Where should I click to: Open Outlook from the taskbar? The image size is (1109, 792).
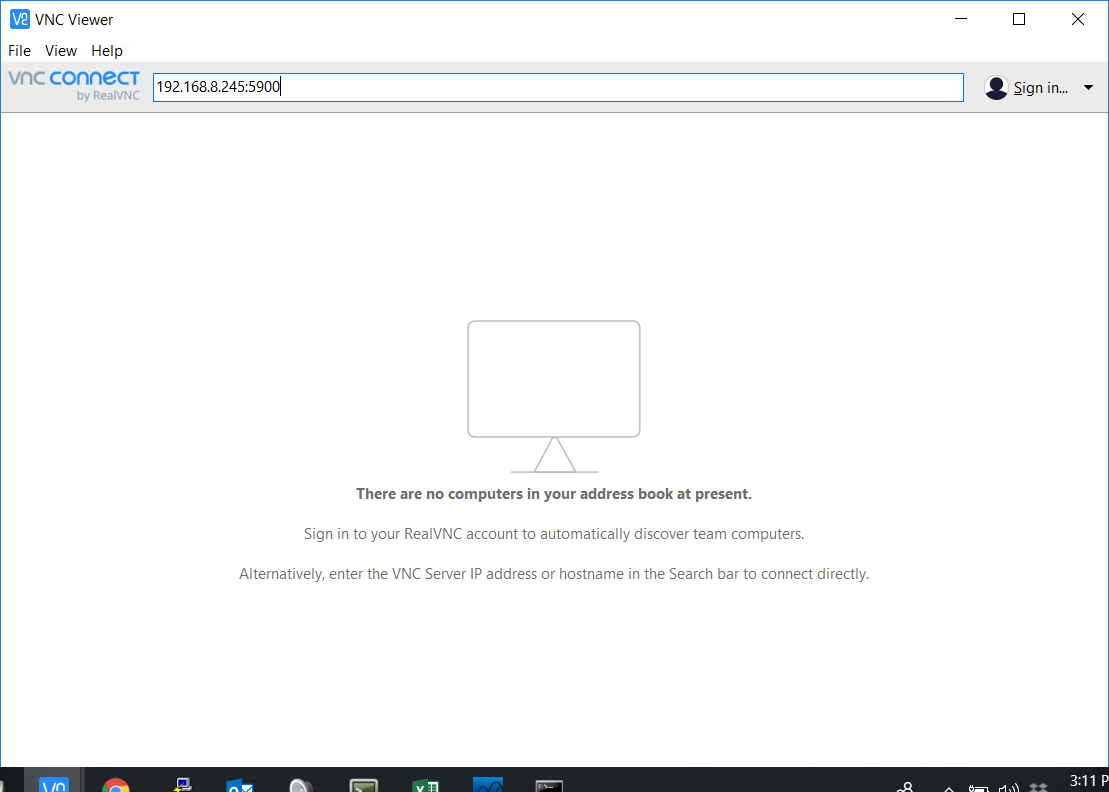click(239, 783)
